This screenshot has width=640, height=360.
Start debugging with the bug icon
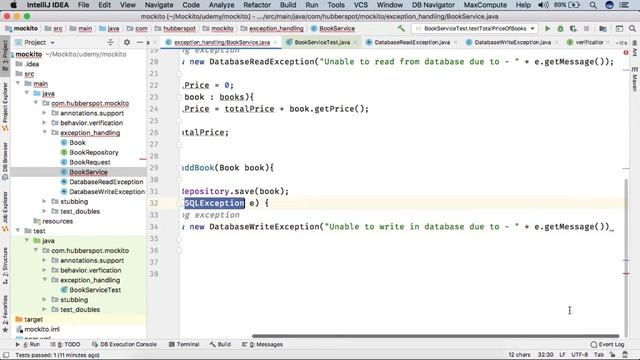click(560, 29)
